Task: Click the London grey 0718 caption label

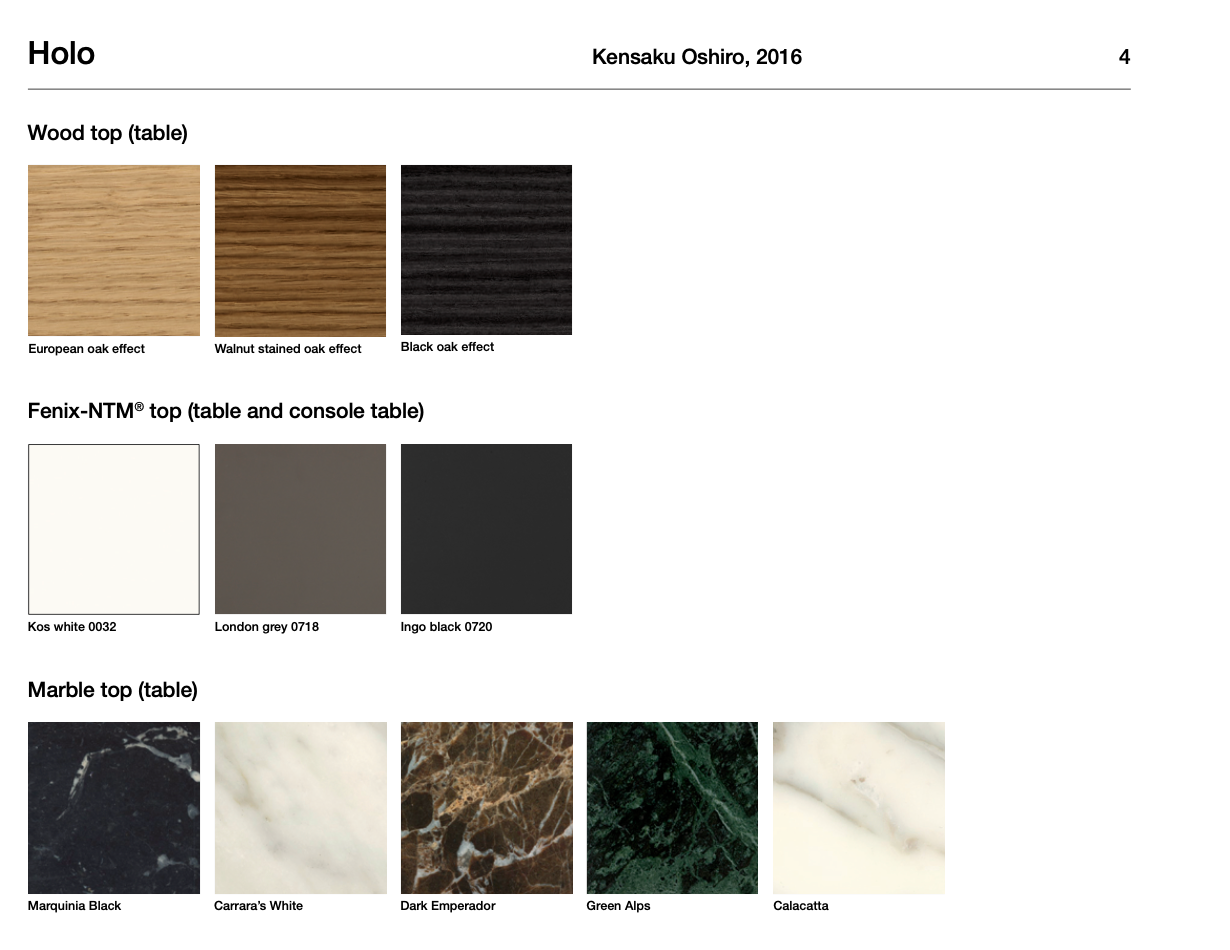Action: [x=267, y=627]
